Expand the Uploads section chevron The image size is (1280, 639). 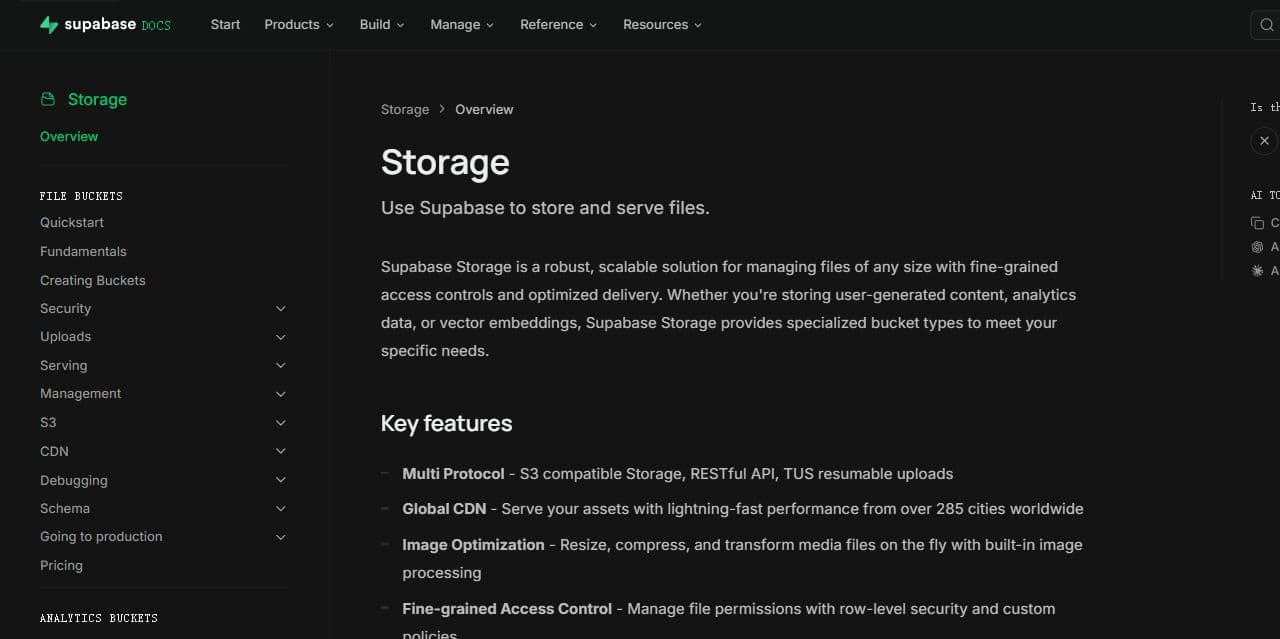281,337
